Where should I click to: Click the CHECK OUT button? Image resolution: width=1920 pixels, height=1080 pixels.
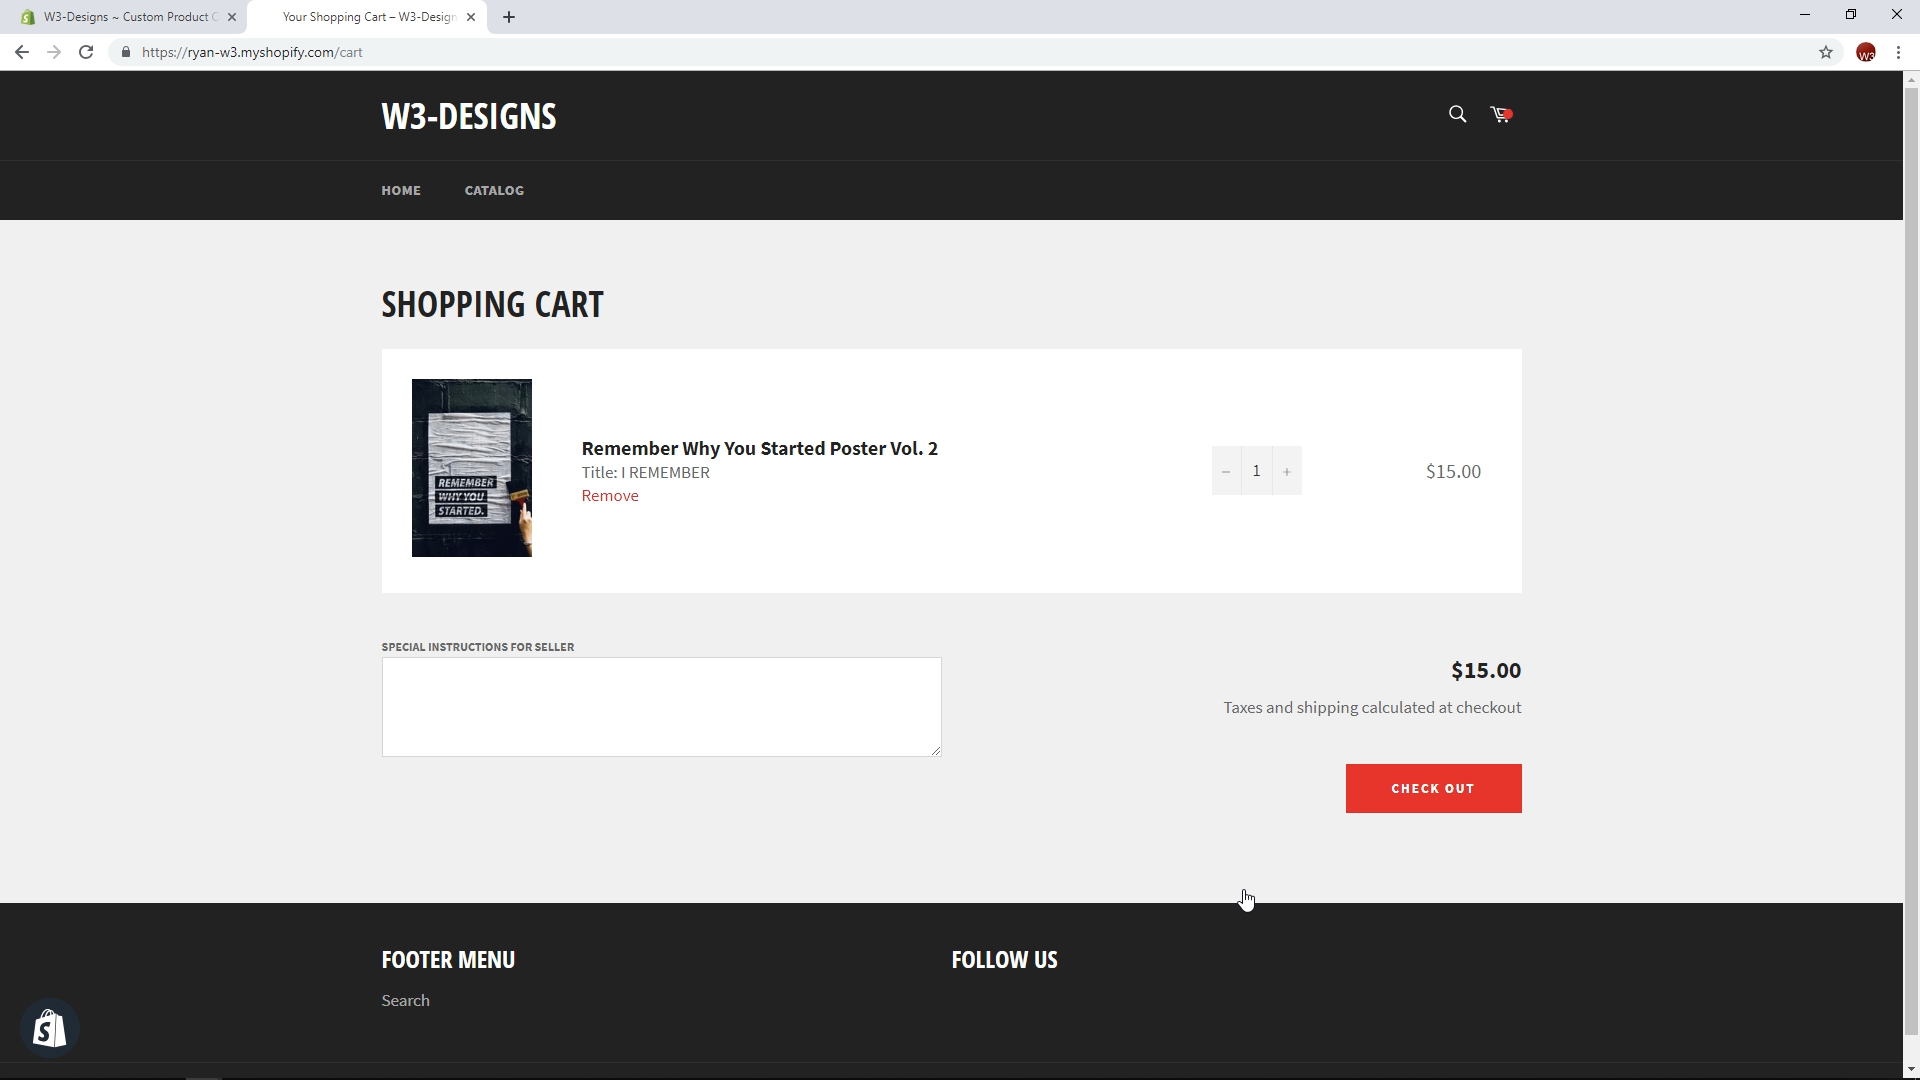(1433, 789)
